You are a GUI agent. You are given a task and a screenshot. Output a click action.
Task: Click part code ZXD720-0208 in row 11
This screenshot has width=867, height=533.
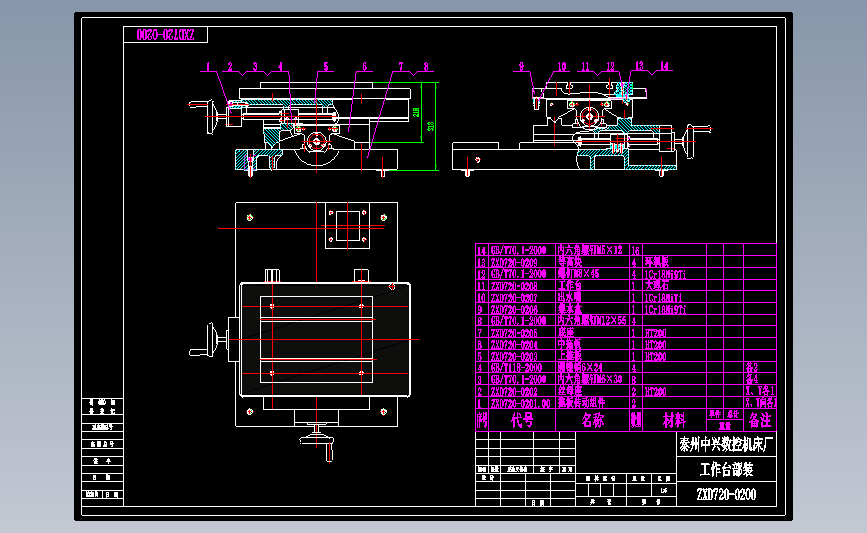(x=514, y=286)
